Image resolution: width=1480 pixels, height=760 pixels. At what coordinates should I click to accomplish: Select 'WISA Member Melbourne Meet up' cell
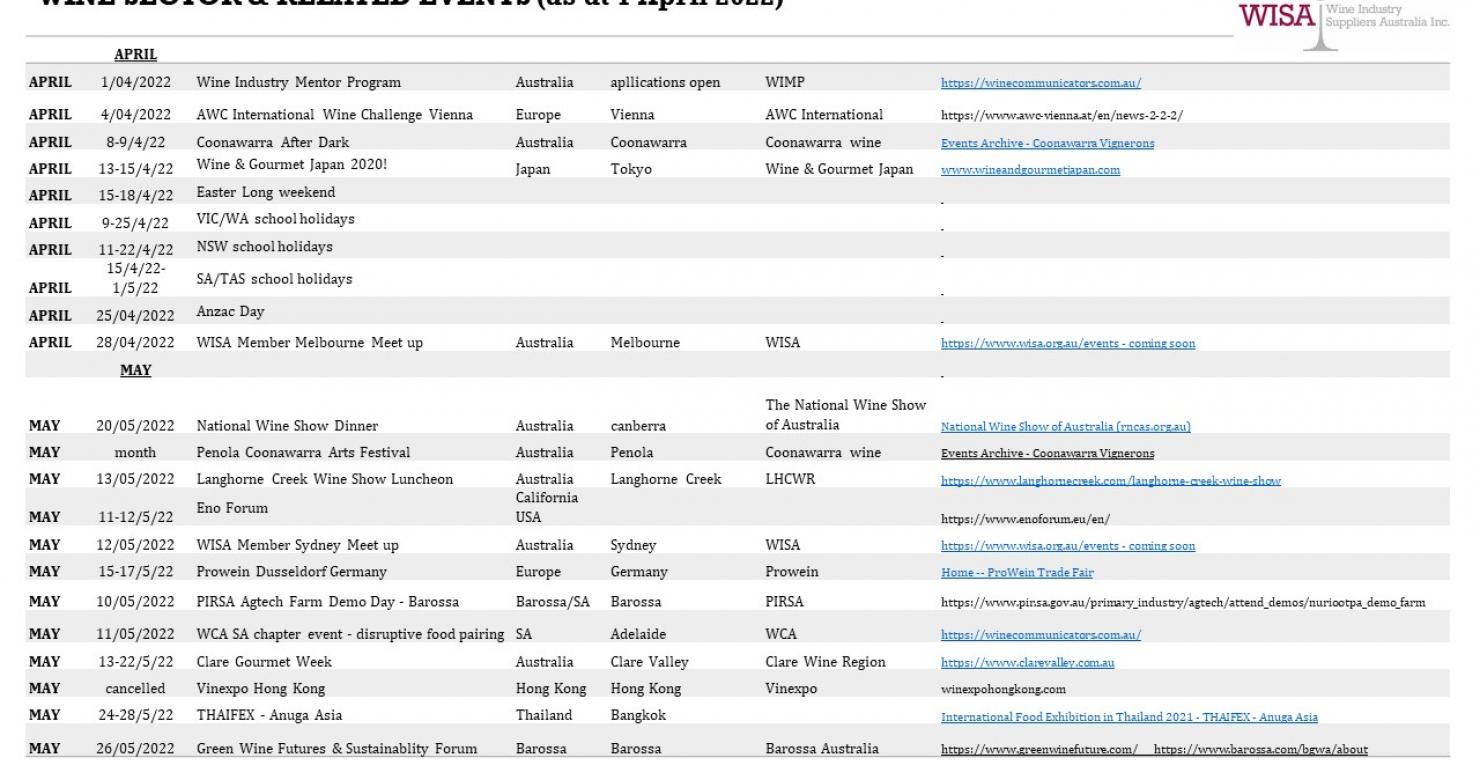pyautogui.click(x=309, y=342)
